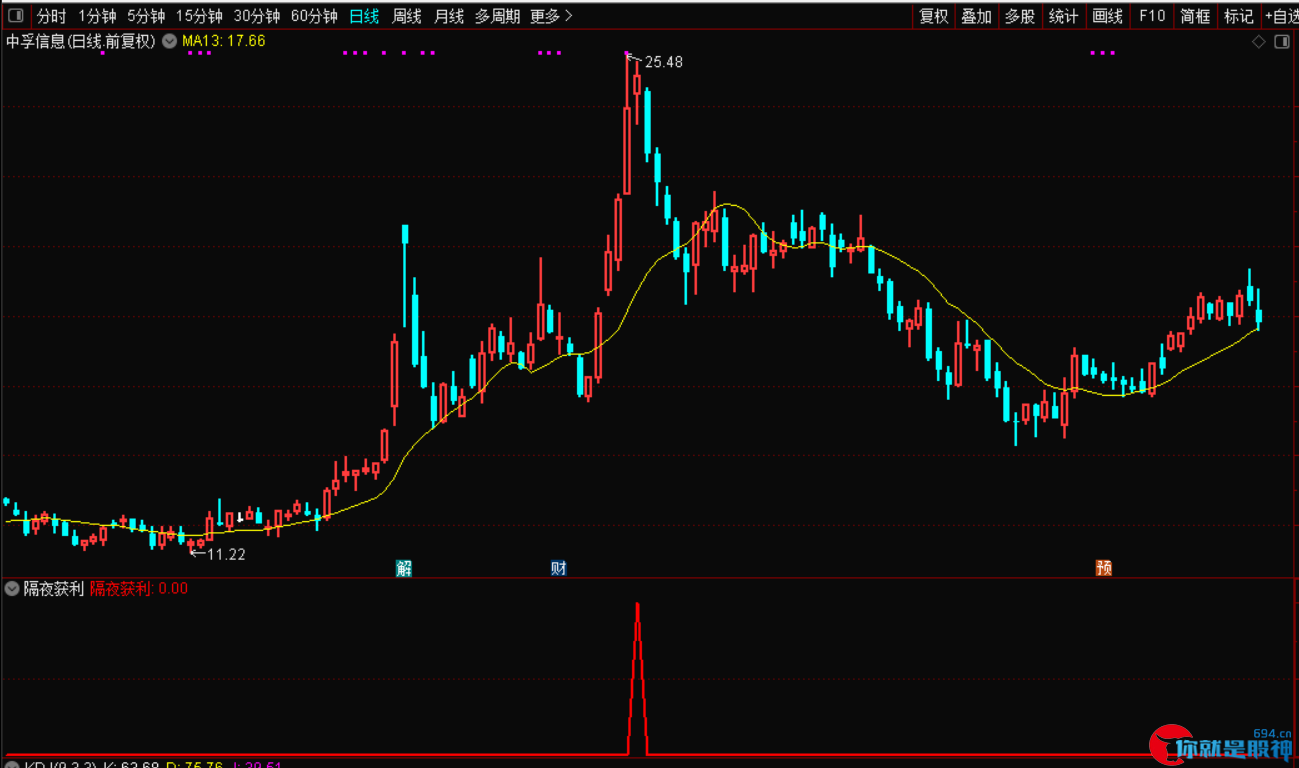Click the 25.48 high price label

click(664, 62)
